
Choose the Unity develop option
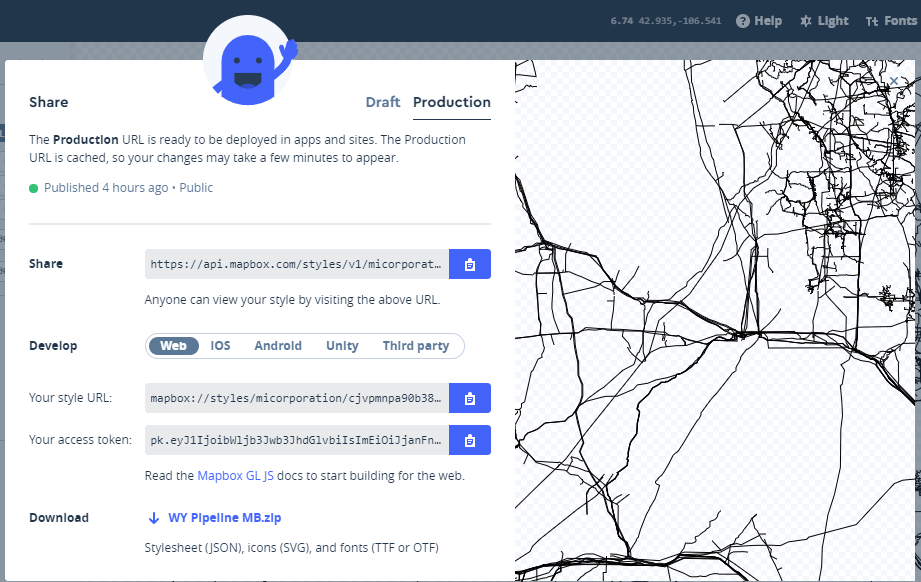click(x=342, y=346)
